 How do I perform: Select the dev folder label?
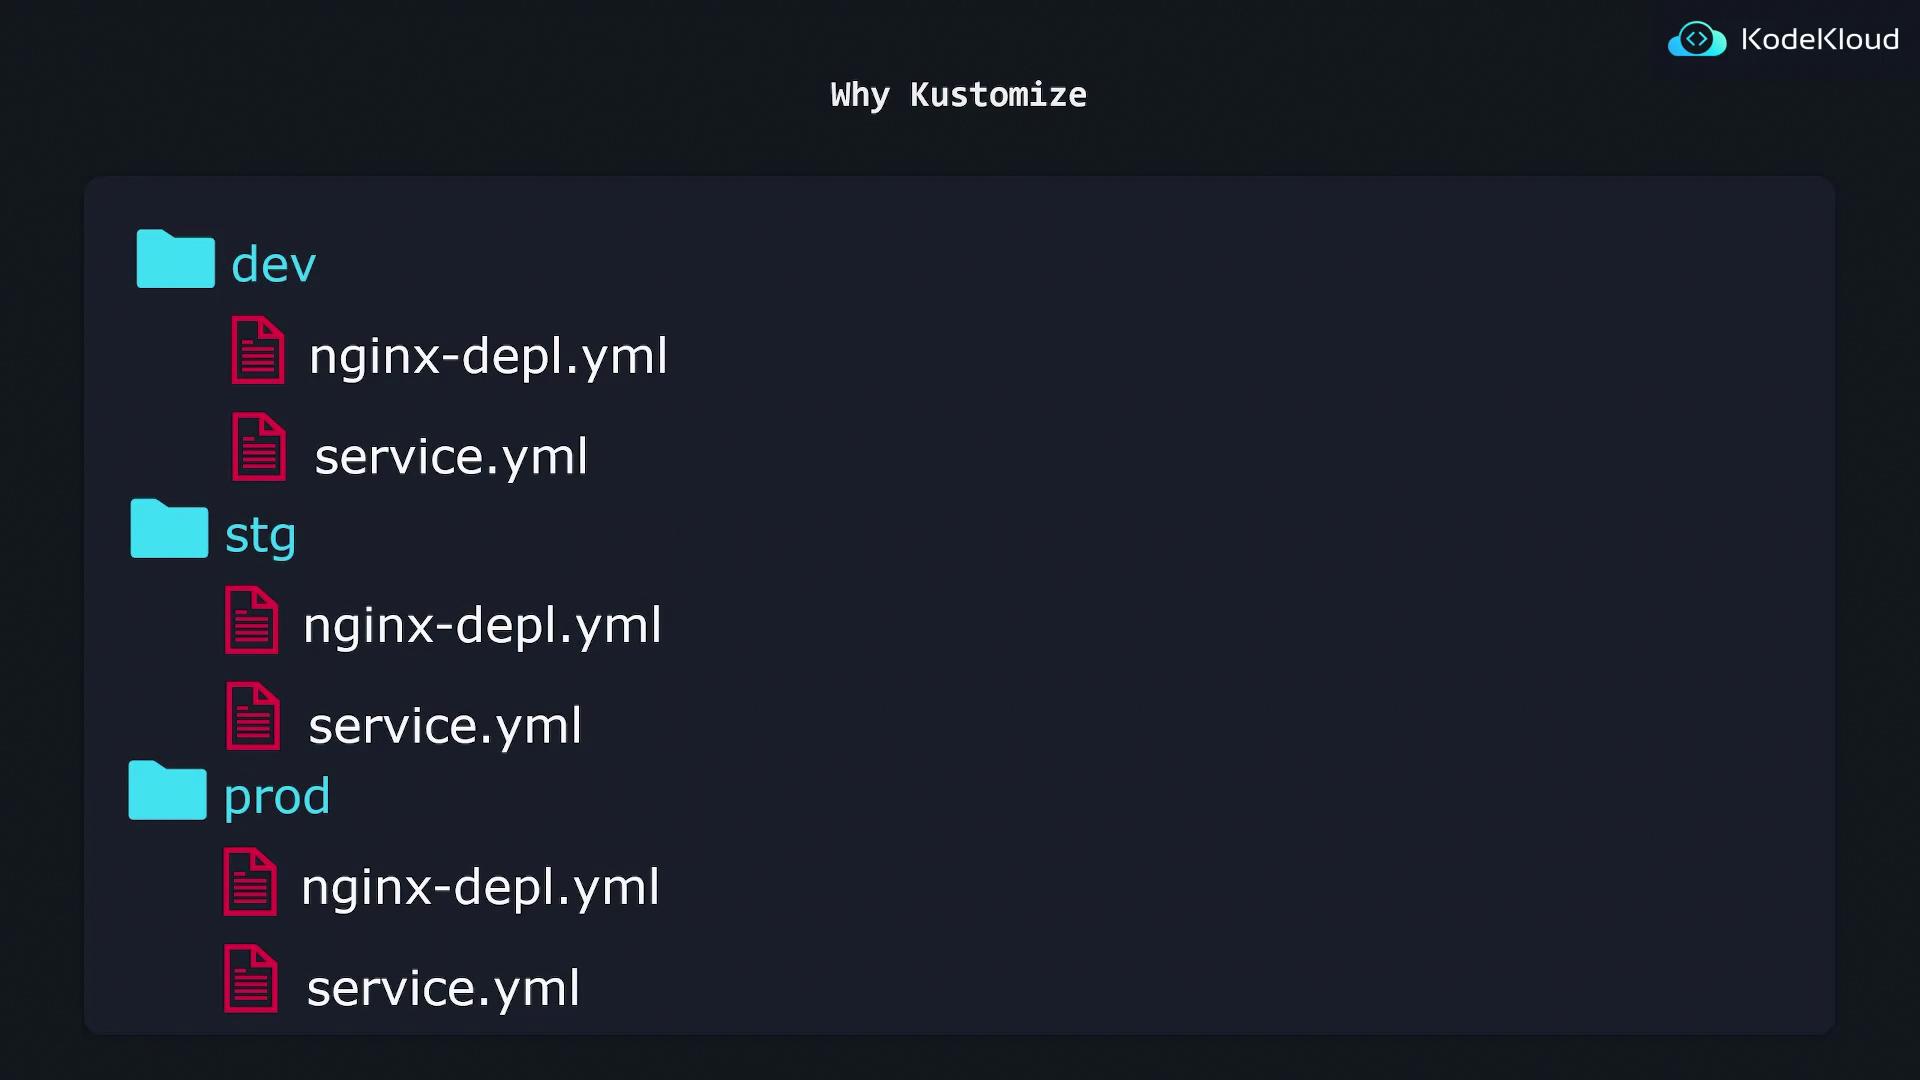(273, 265)
